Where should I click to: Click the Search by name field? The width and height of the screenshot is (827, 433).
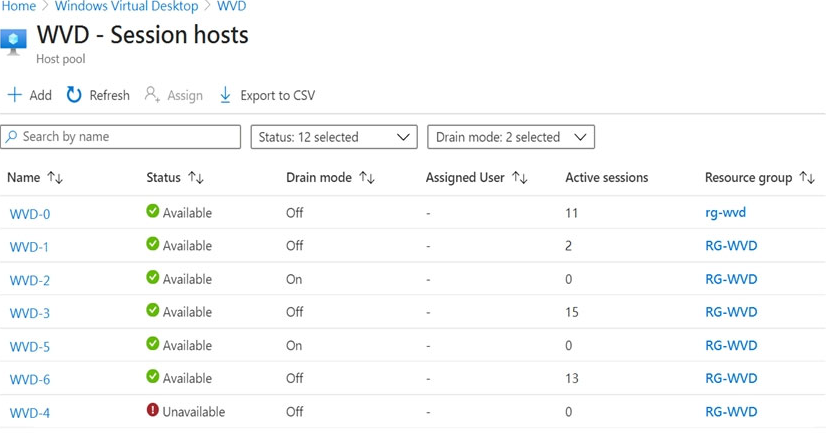tap(128, 137)
